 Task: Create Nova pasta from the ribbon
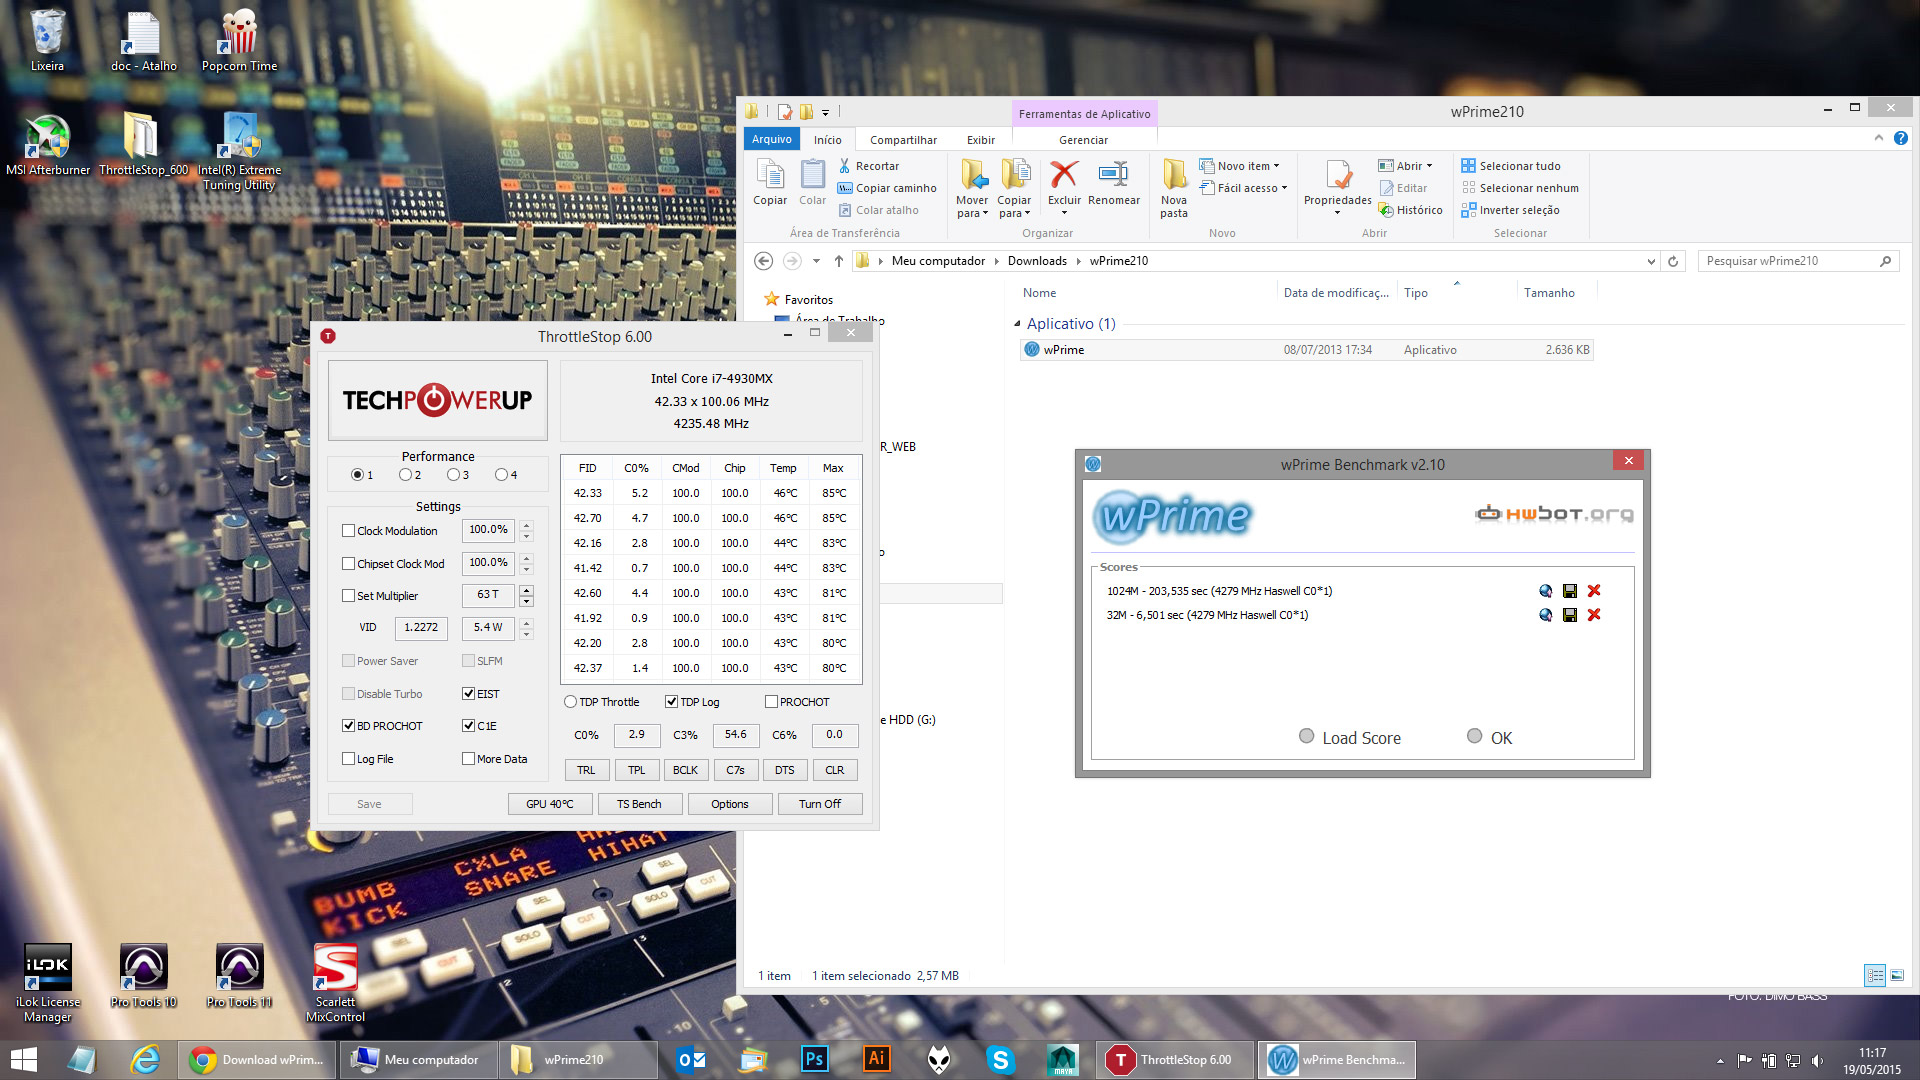(1174, 189)
